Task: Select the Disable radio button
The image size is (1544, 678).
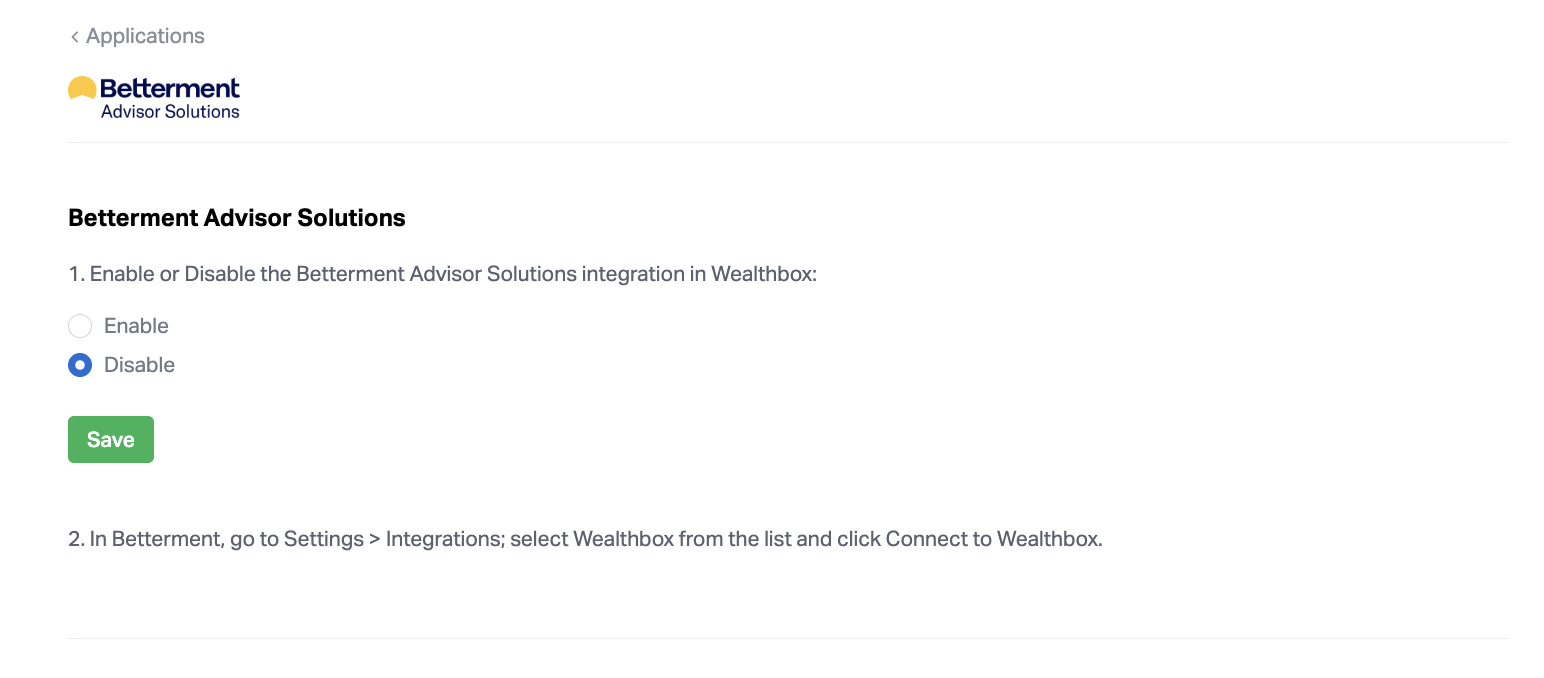Action: tap(80, 365)
